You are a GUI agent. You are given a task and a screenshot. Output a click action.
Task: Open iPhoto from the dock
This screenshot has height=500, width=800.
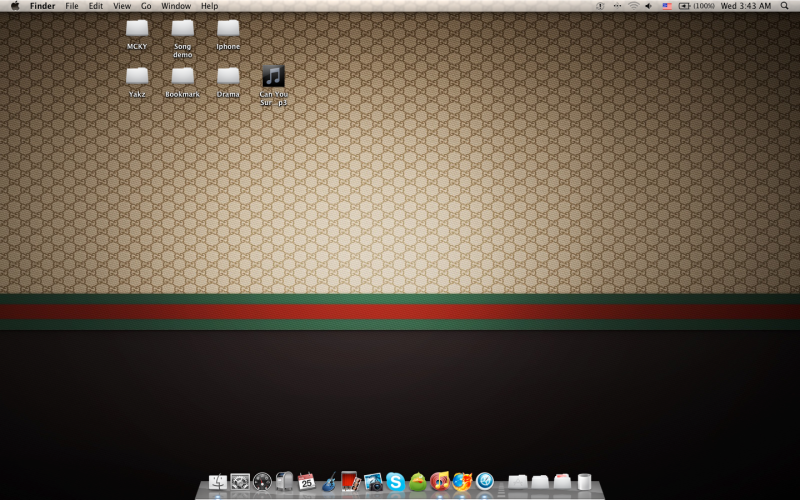tap(373, 482)
